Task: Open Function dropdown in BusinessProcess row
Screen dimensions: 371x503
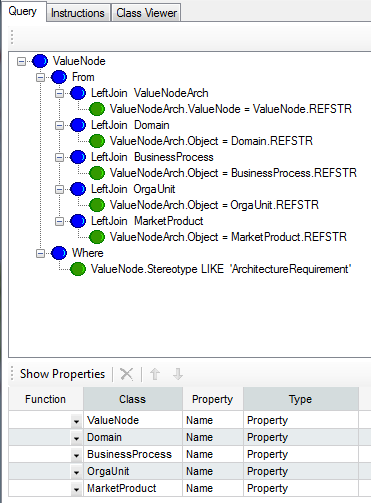Action: tap(76, 455)
